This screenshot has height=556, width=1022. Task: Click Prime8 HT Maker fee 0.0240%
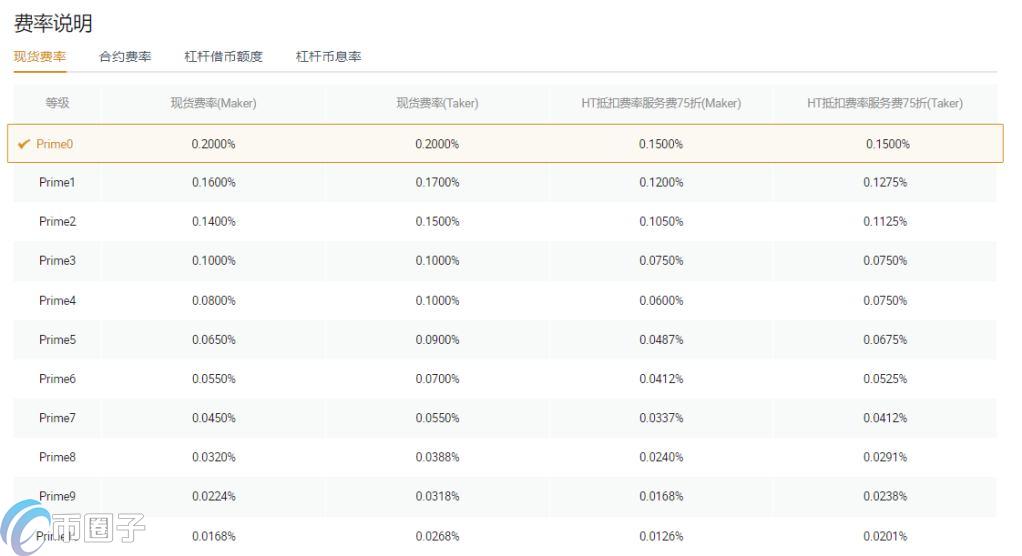(661, 457)
